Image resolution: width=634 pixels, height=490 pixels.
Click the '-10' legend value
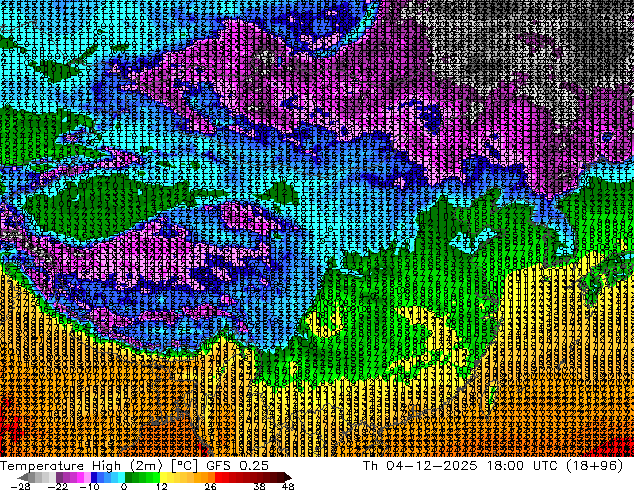point(89,486)
